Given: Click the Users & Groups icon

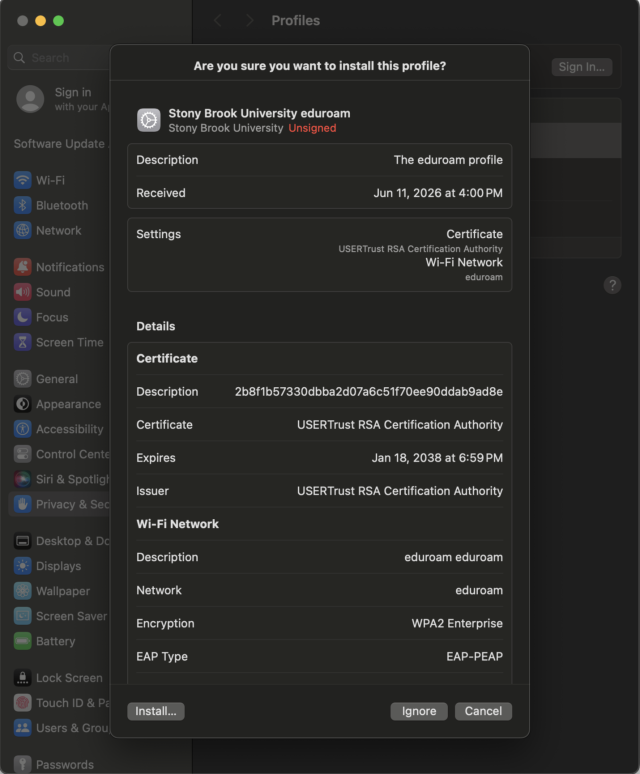Looking at the screenshot, I should pos(22,728).
